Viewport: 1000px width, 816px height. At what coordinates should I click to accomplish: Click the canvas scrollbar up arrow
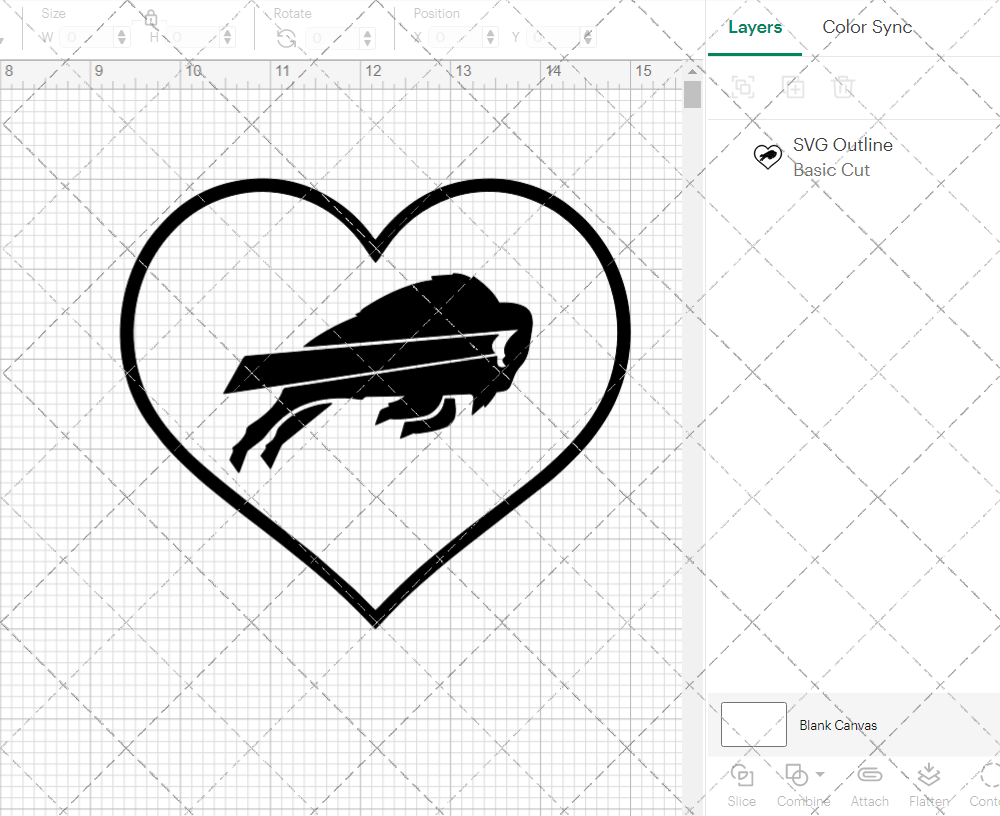point(691,71)
